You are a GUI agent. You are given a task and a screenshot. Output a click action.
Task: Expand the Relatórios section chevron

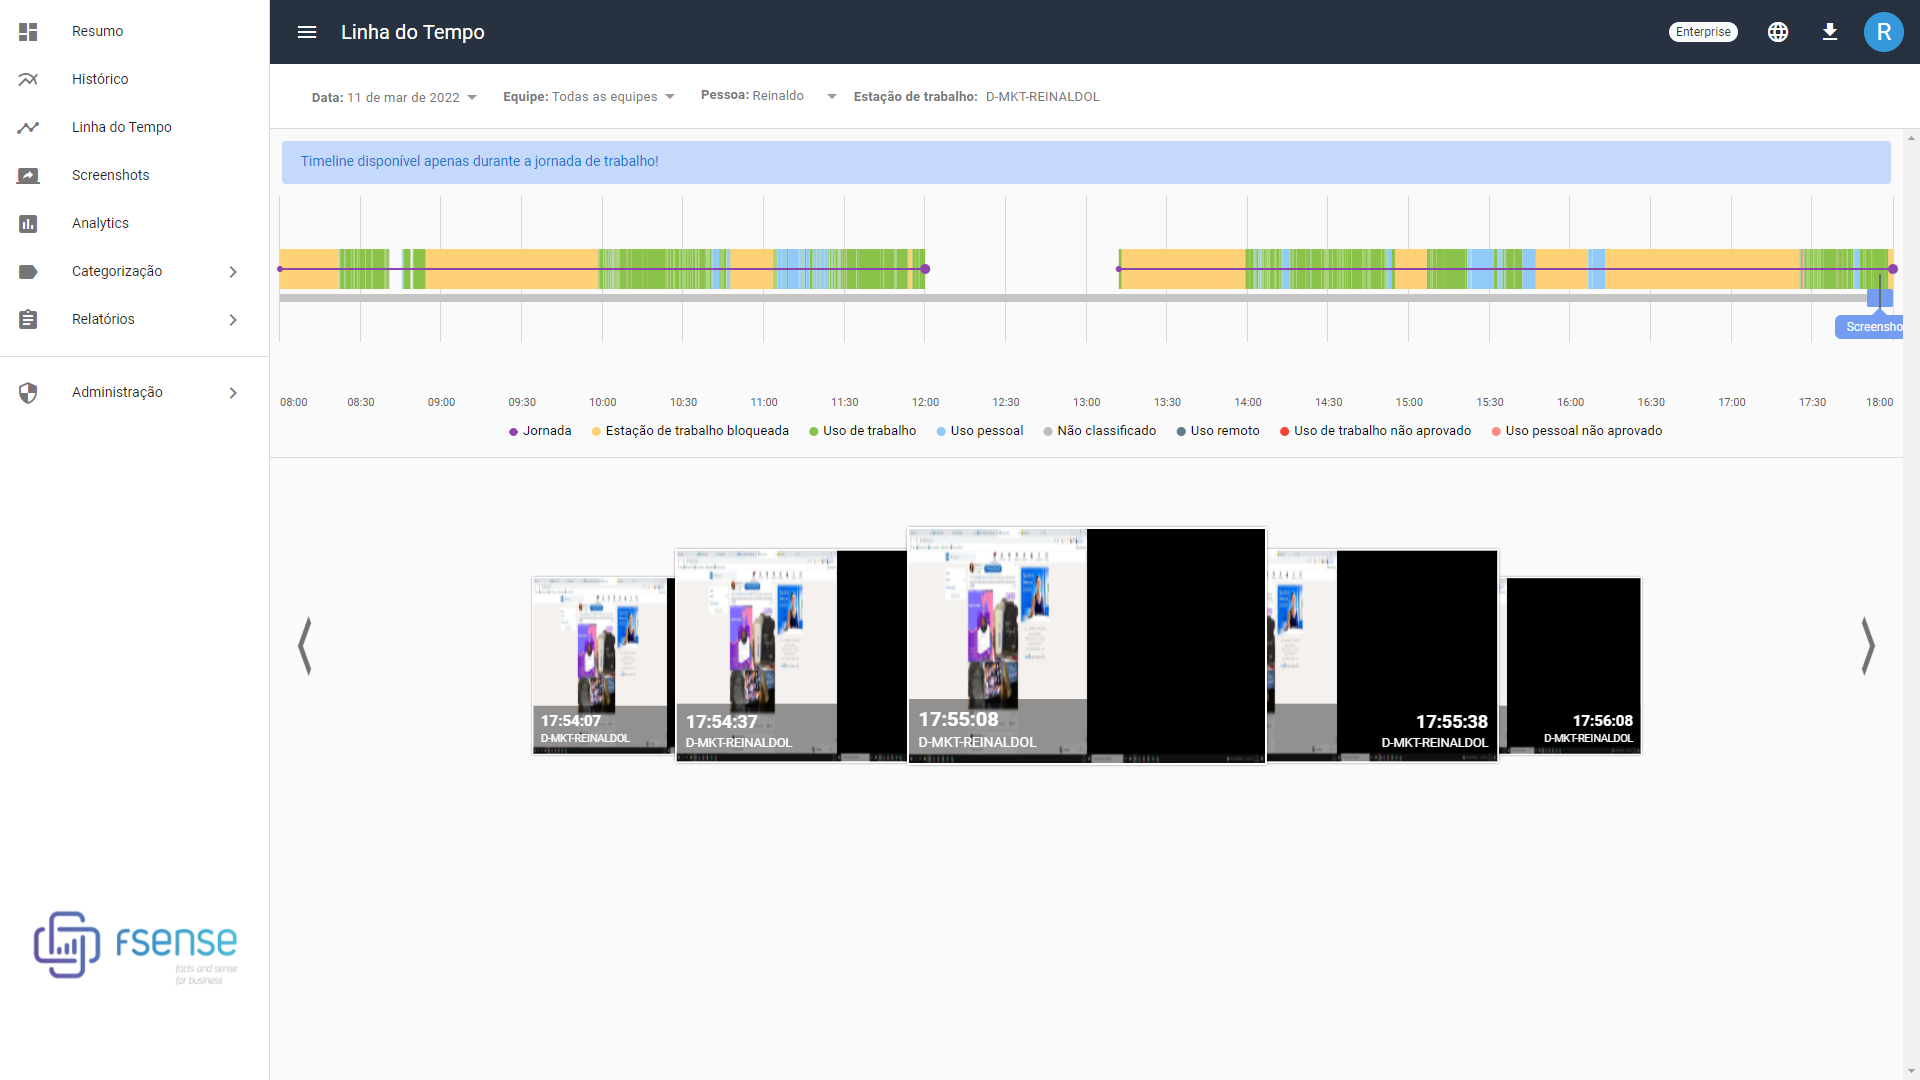(233, 320)
